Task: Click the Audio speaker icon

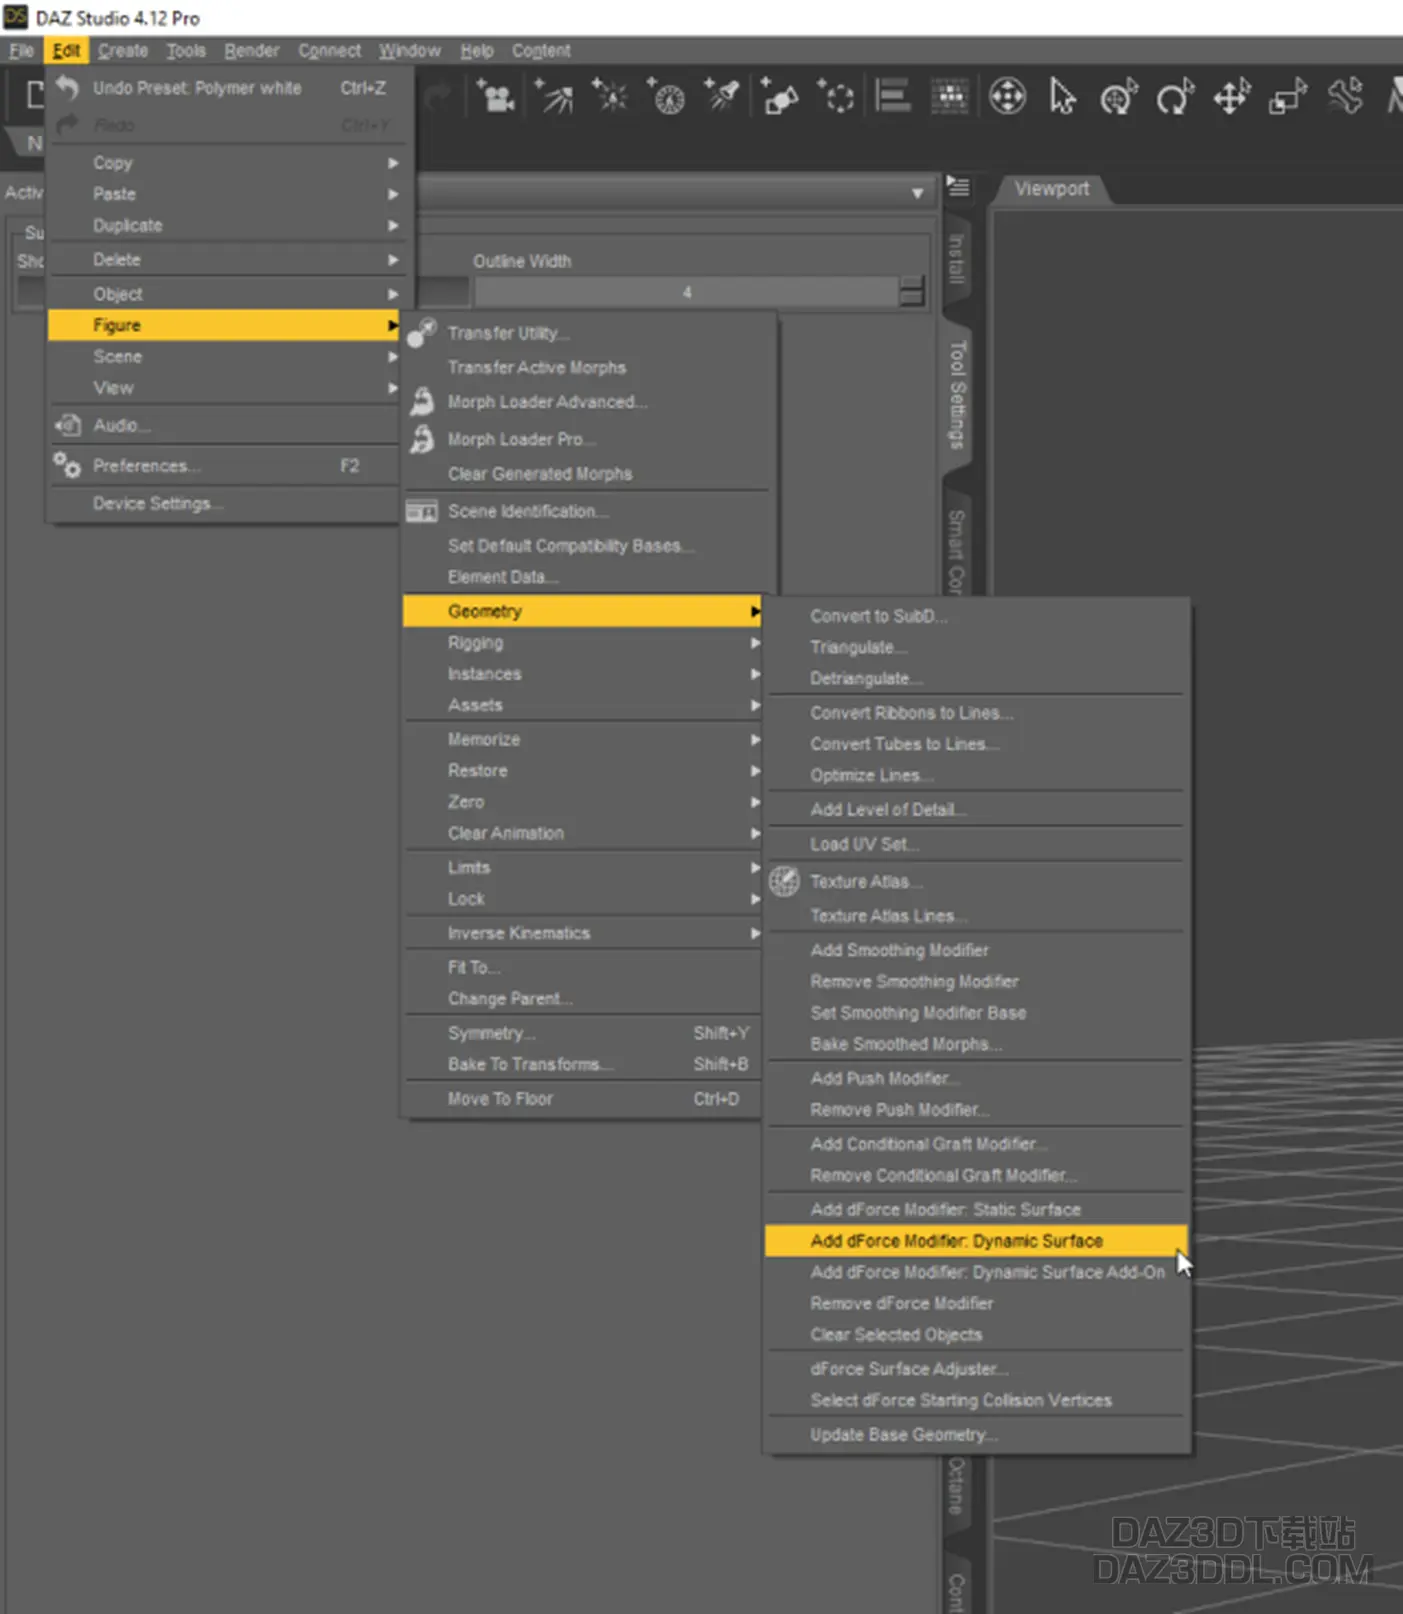Action: coord(68,425)
